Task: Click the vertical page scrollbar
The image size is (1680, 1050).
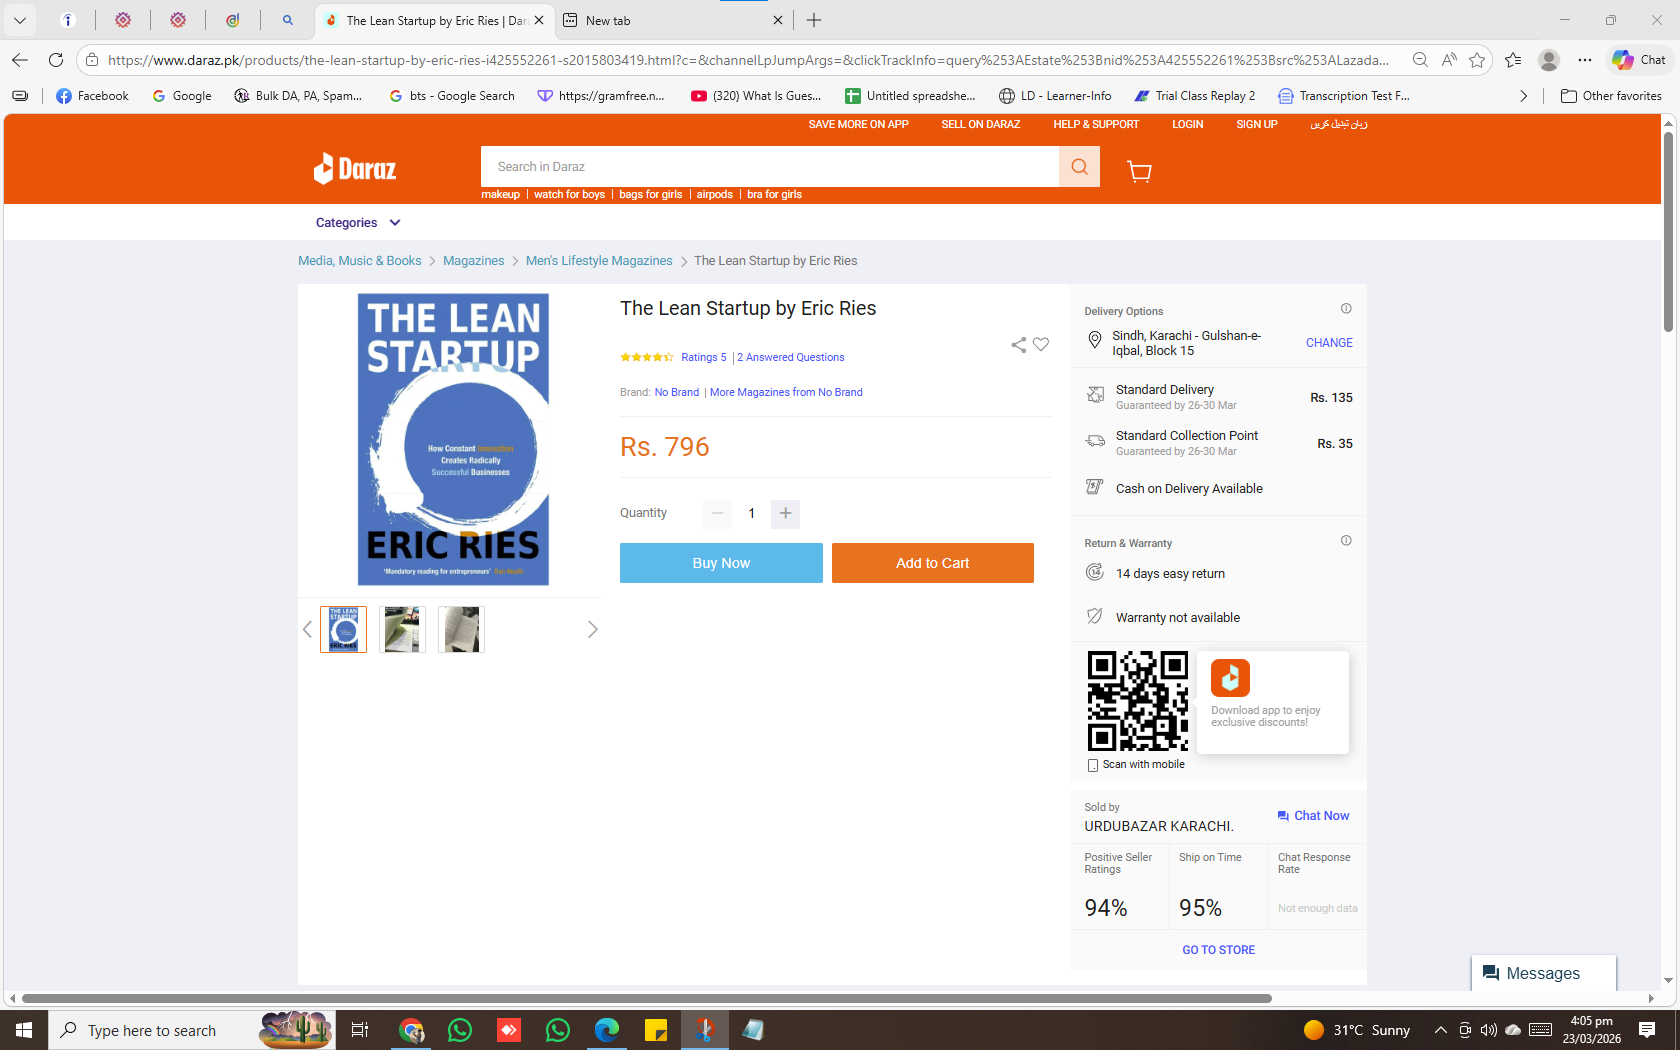Action: click(x=1668, y=232)
